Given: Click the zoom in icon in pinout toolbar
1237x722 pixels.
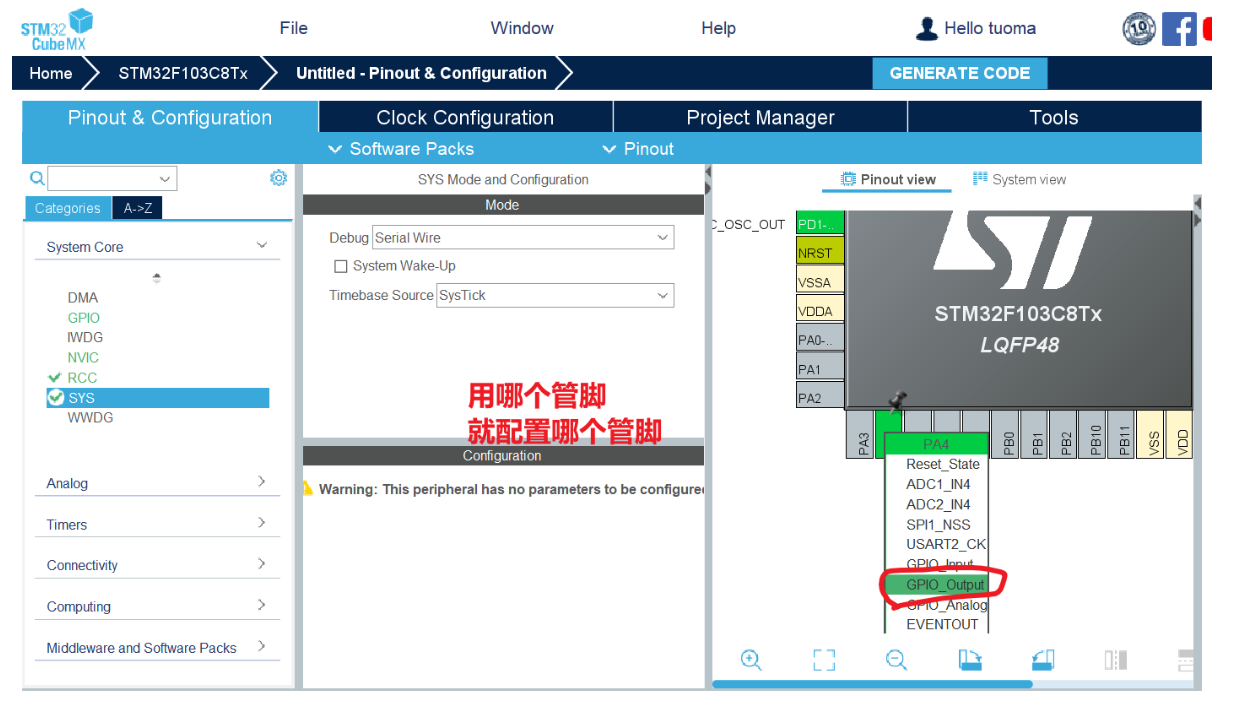Looking at the screenshot, I should point(751,660).
